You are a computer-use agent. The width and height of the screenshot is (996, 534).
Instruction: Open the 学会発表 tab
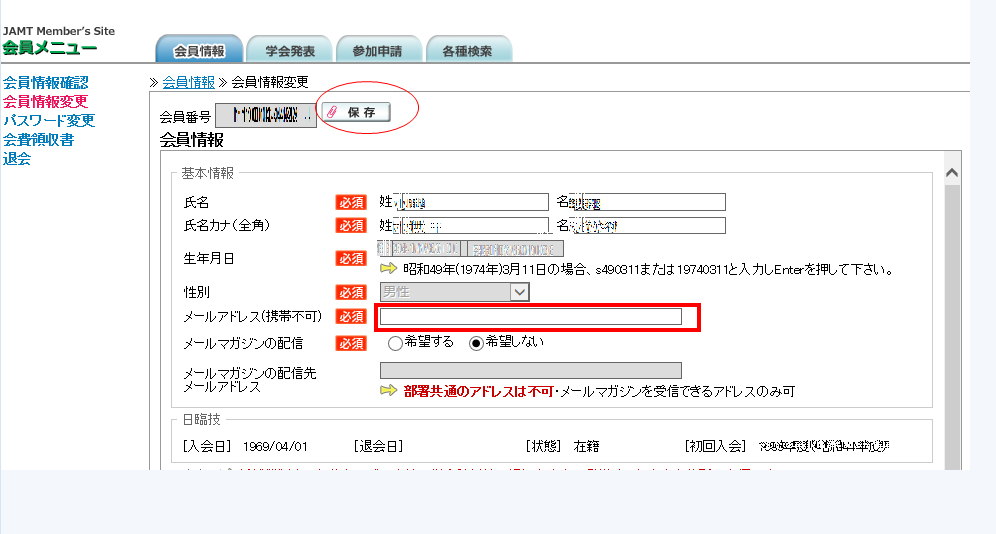point(290,51)
